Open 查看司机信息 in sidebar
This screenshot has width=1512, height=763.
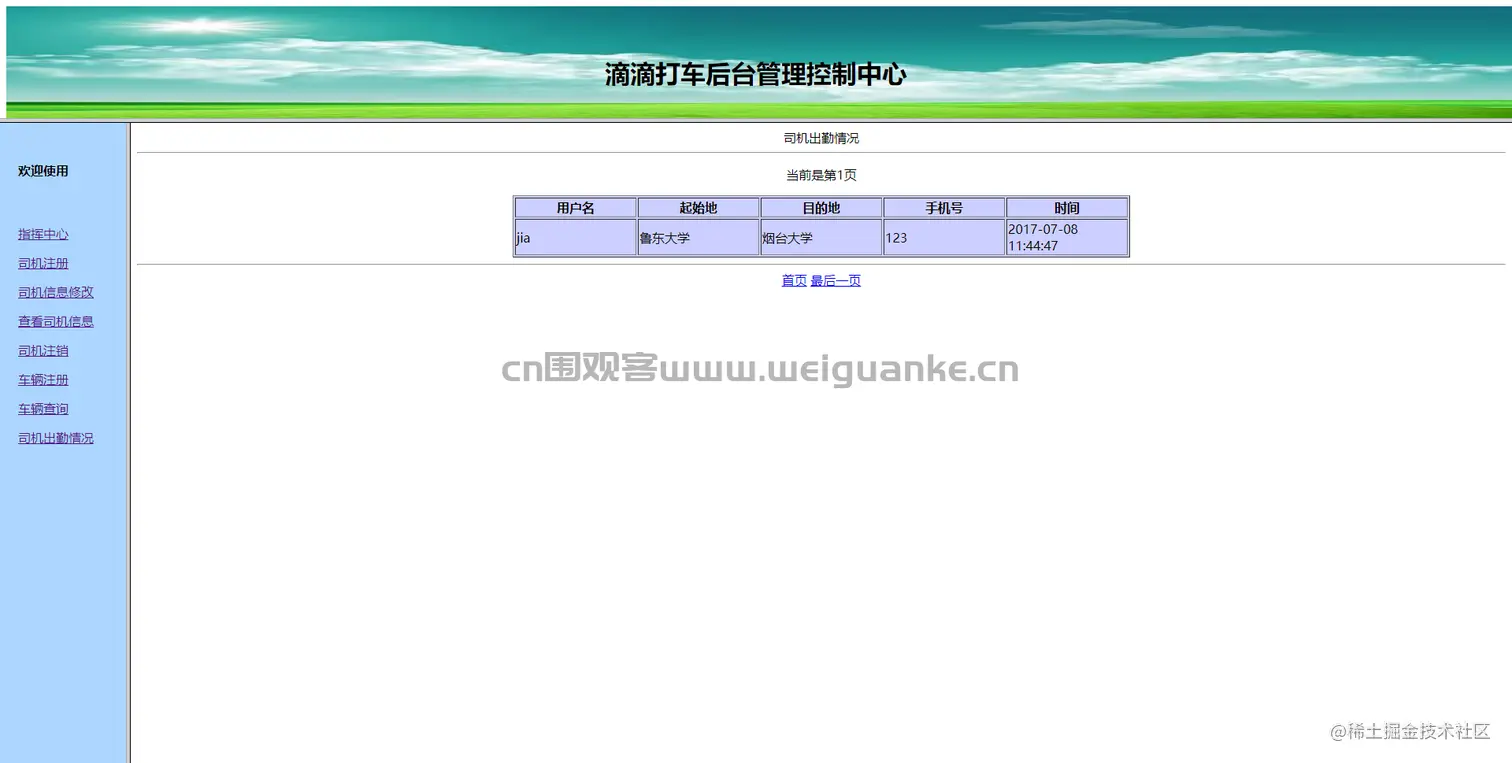point(56,321)
